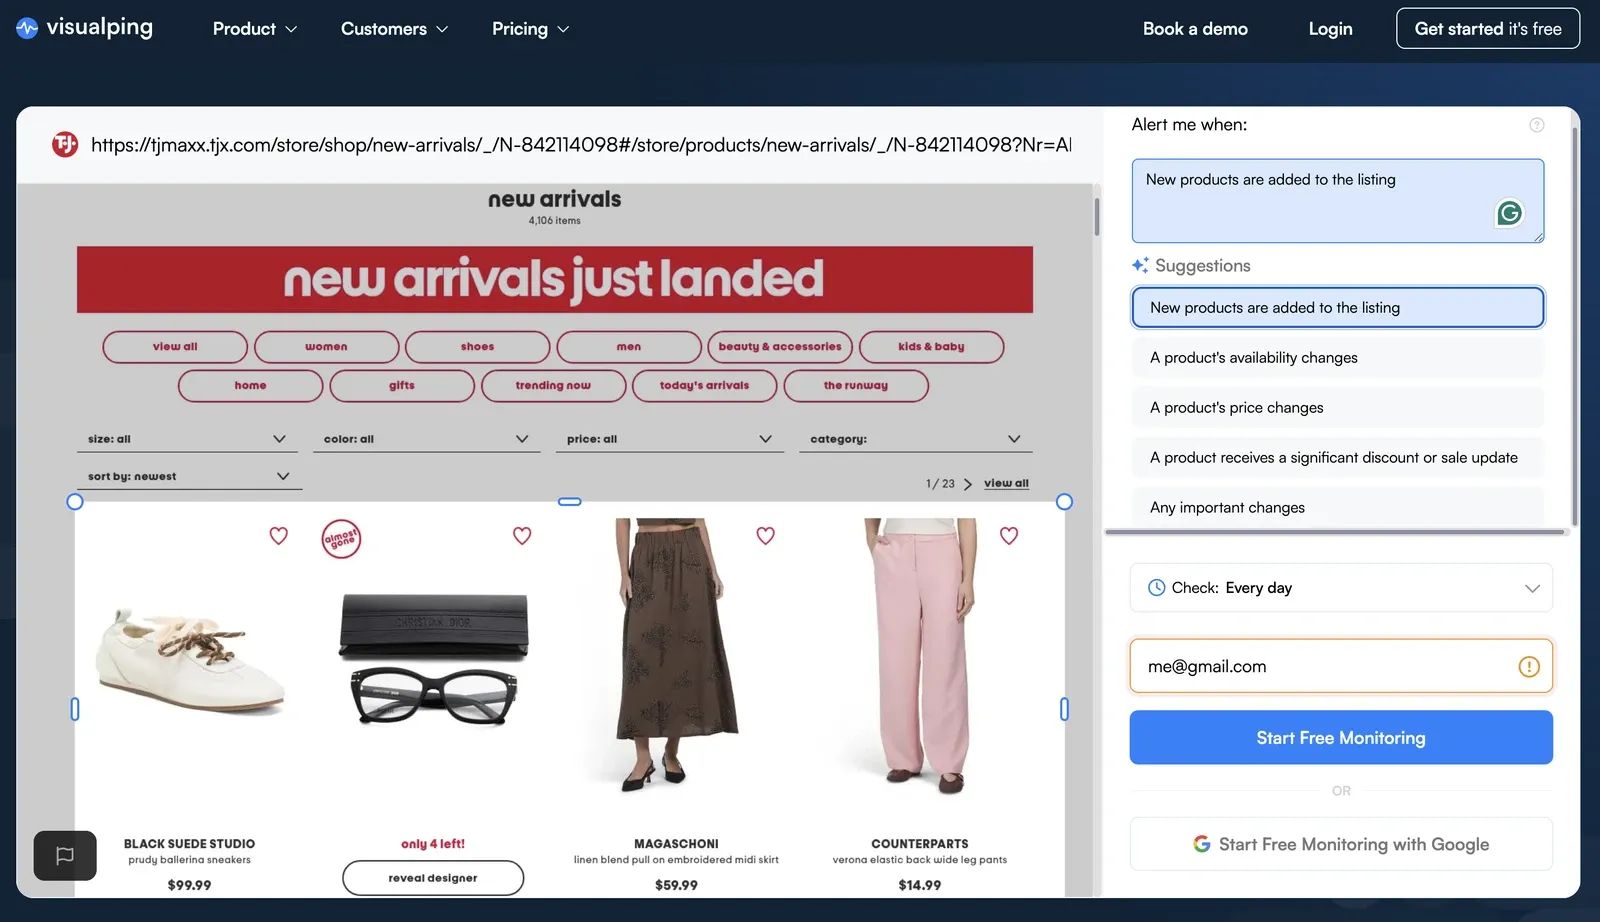Select the women category pill
Screen dimensions: 1600x922
(x=326, y=347)
